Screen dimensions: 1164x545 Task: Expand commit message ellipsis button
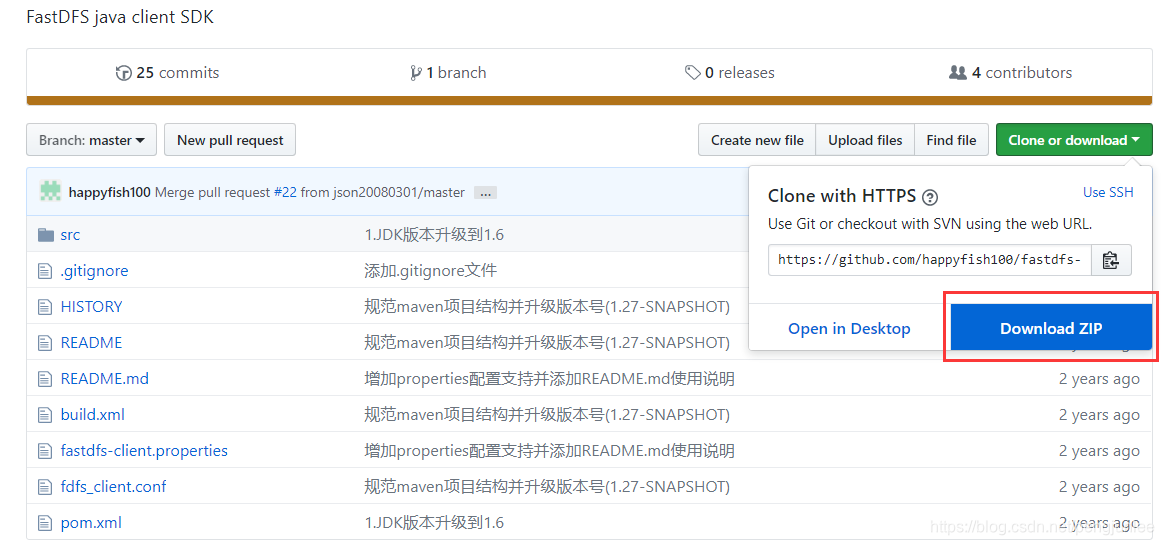485,193
